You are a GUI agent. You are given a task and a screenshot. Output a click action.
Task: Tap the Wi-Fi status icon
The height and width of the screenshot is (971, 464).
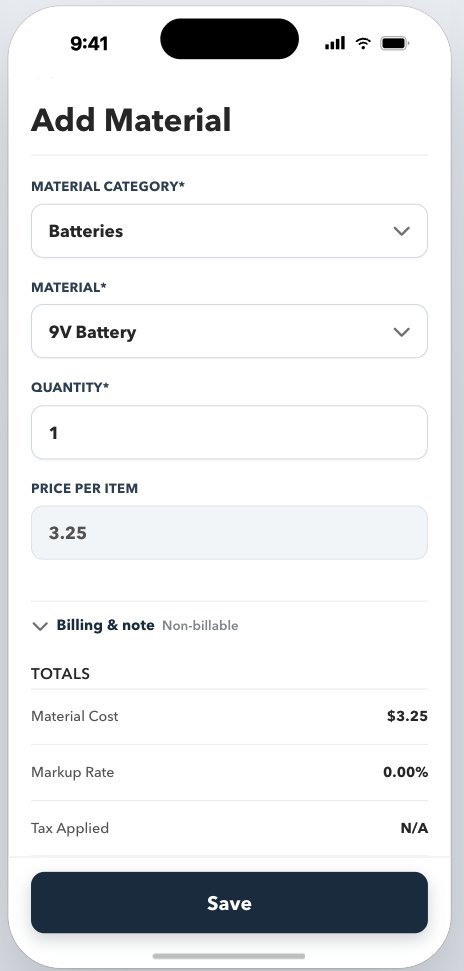[x=363, y=43]
